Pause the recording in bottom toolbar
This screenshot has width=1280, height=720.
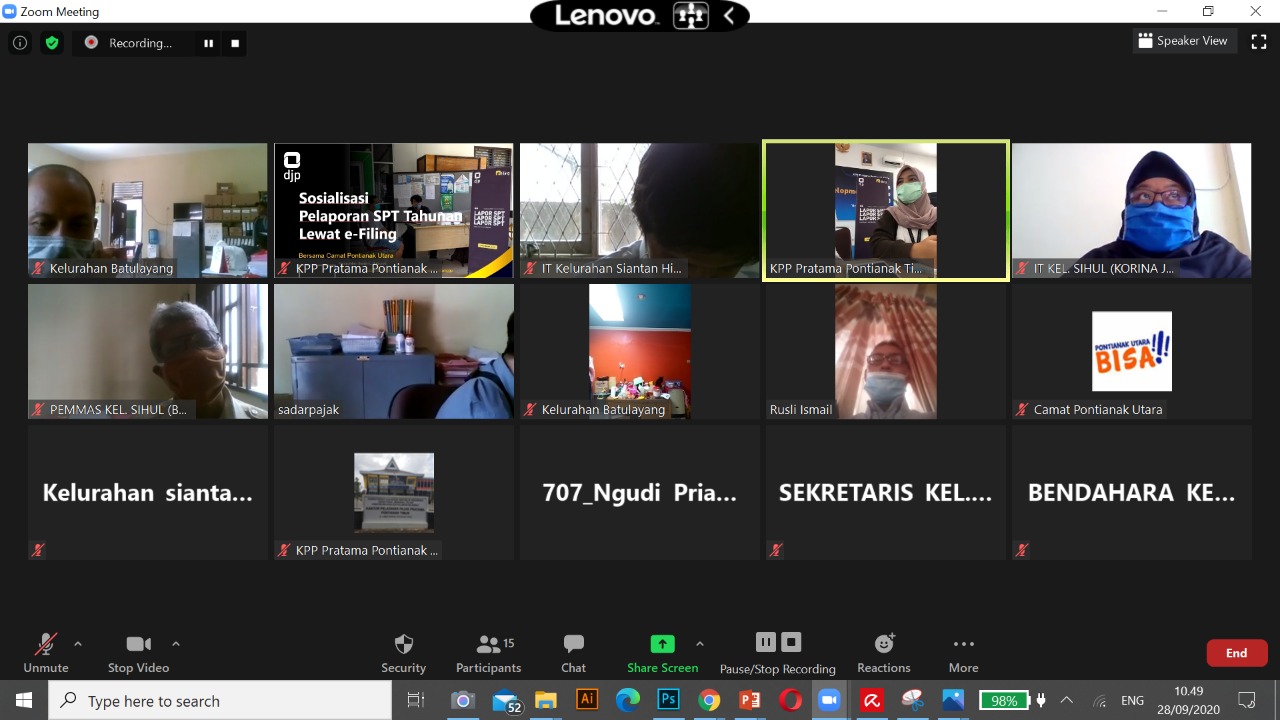coord(766,642)
